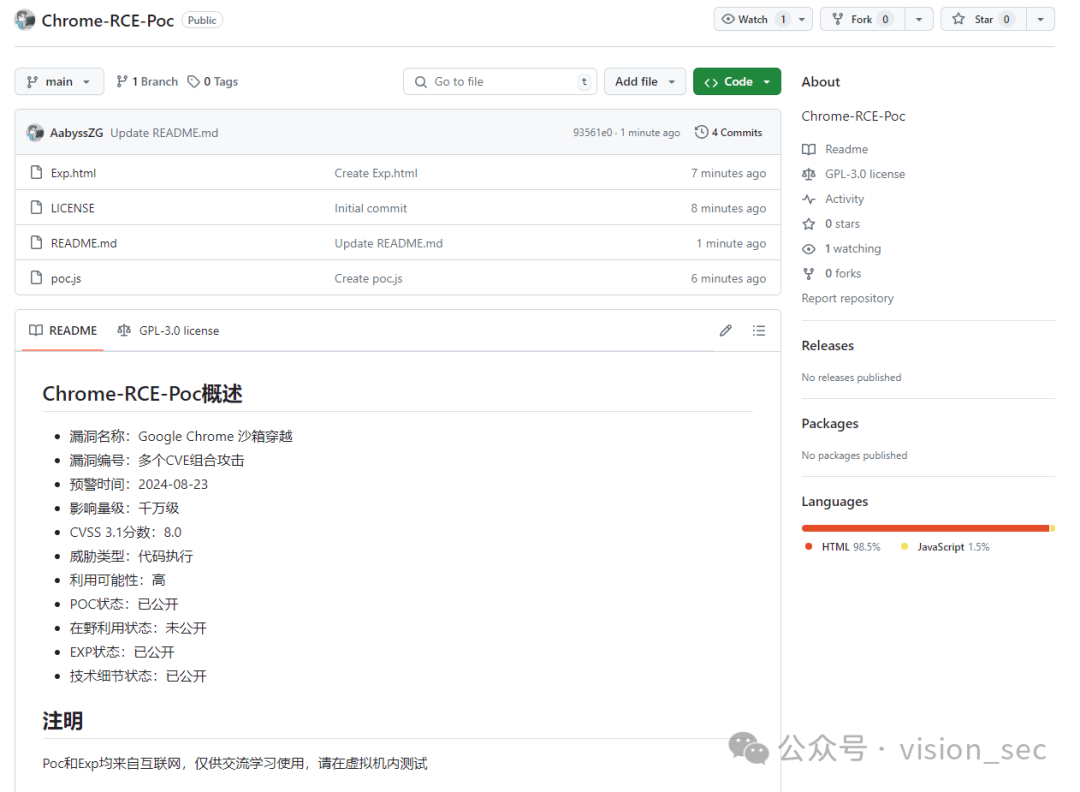Screen dimensions: 1080x792
Task: Open the main branch selector dropdown
Action: [x=59, y=81]
